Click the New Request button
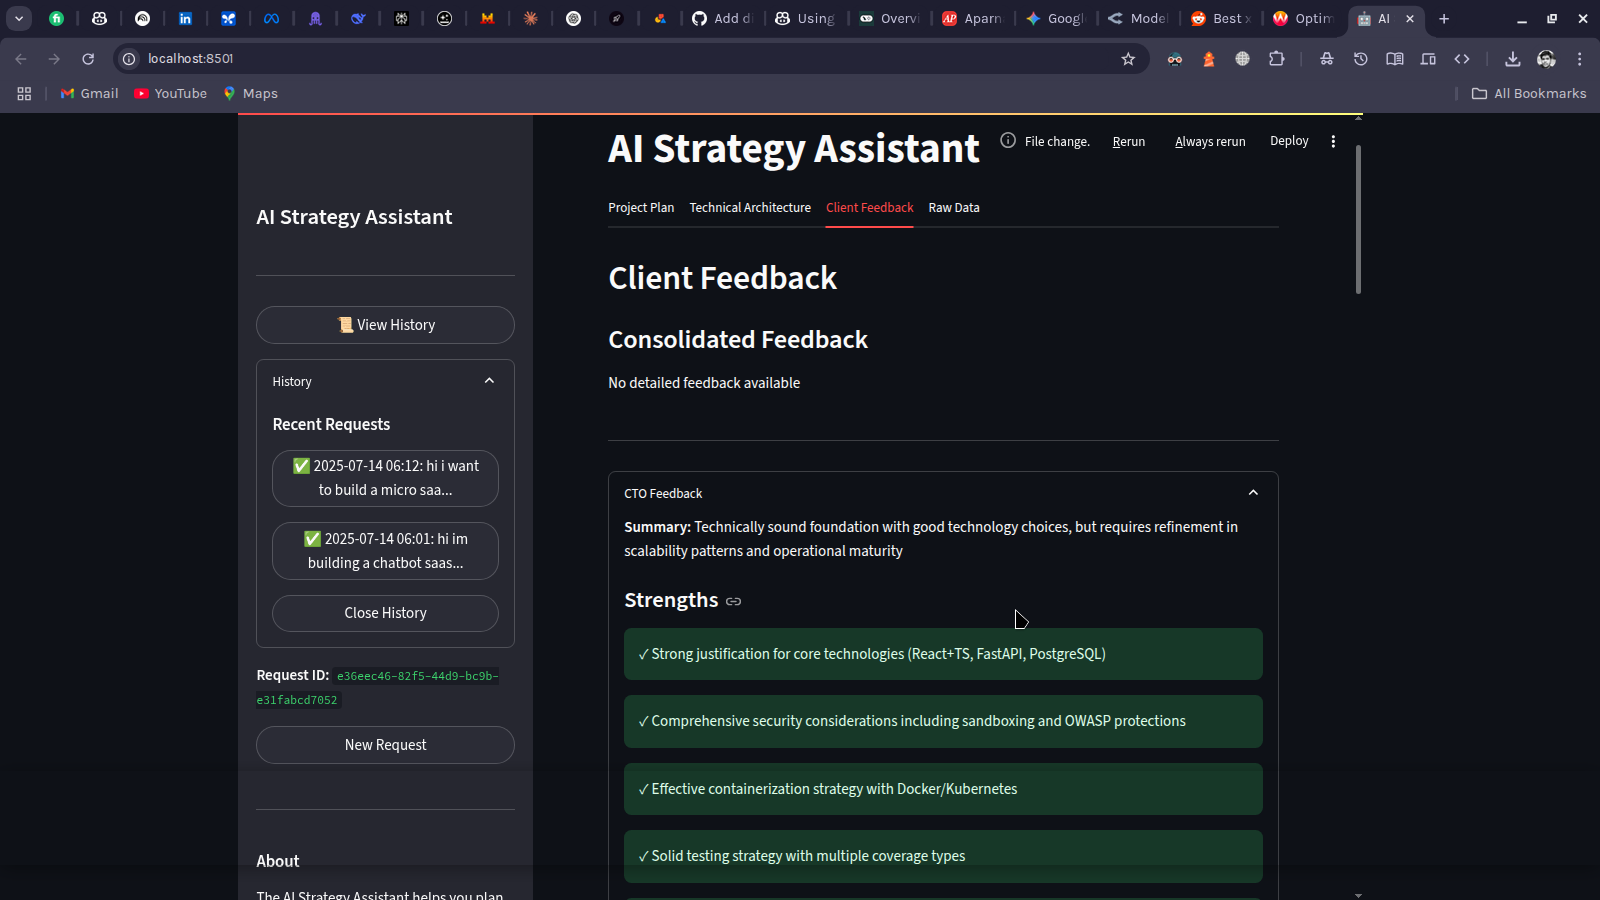1600x900 pixels. [x=385, y=745]
